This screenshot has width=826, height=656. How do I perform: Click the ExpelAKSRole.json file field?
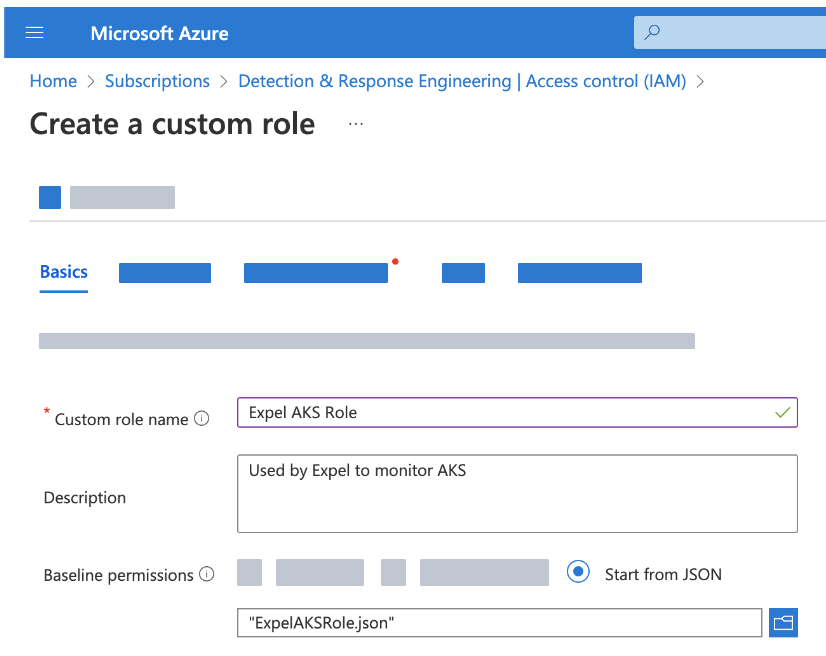(x=499, y=623)
